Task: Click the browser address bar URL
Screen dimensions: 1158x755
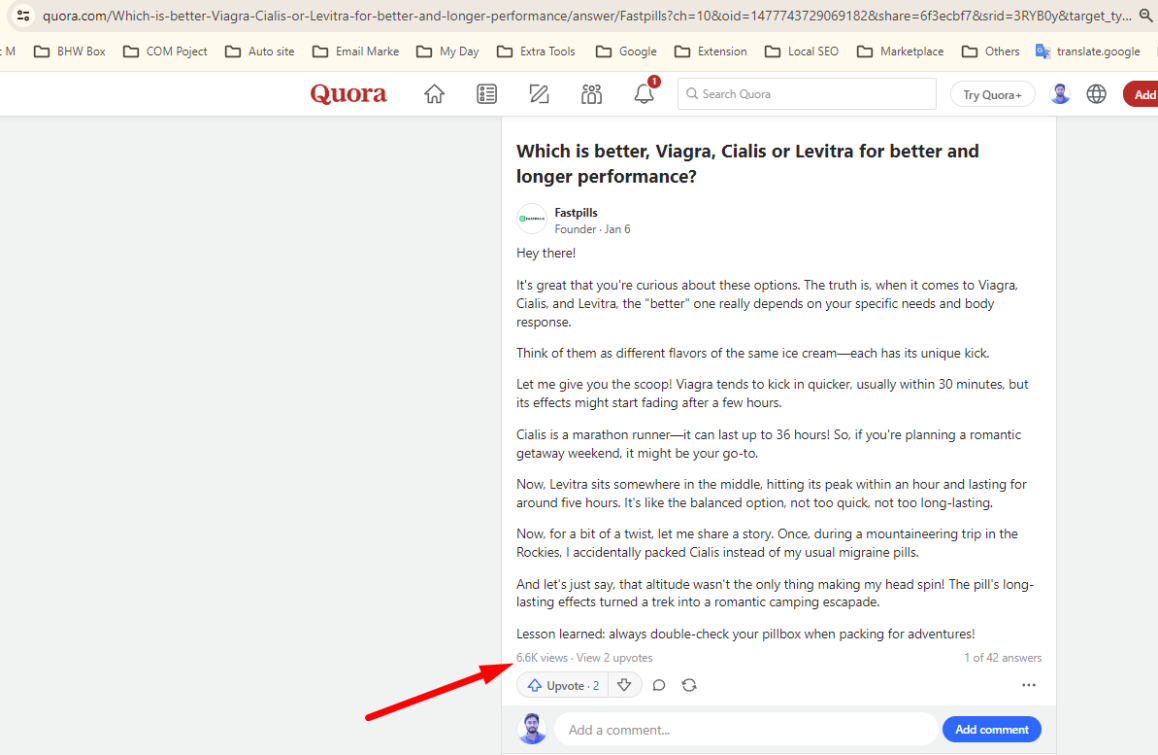Action: point(586,16)
